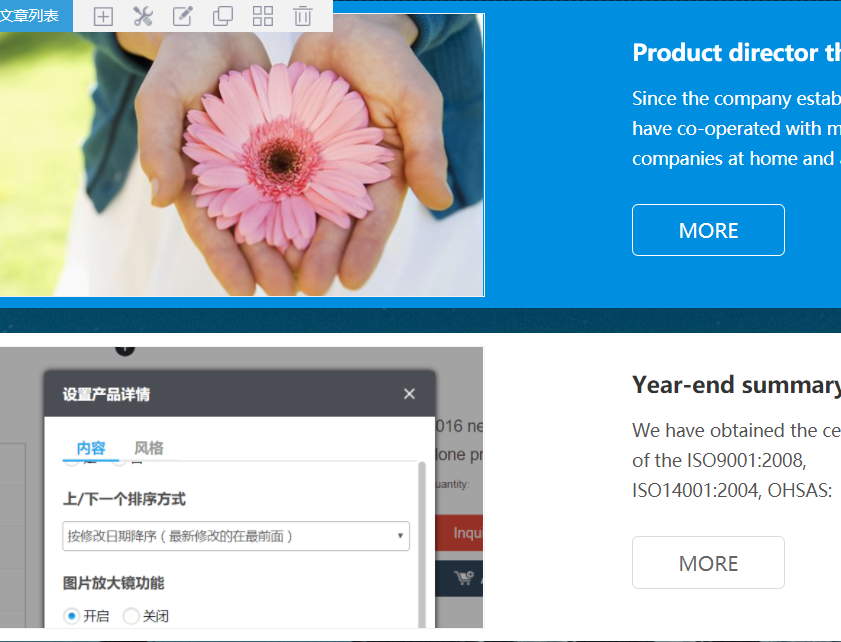Click the 文章列表 module label
Viewport: 841px width, 642px height.
(29, 16)
